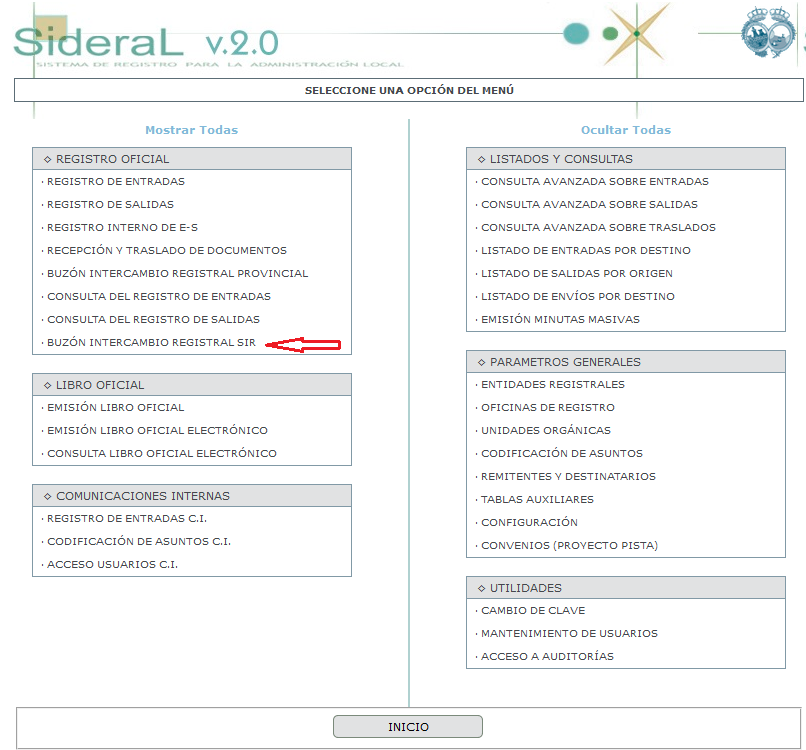Collapse the PARAMETROS GENERALES section header
Screen dimensions: 806x750
(626, 362)
